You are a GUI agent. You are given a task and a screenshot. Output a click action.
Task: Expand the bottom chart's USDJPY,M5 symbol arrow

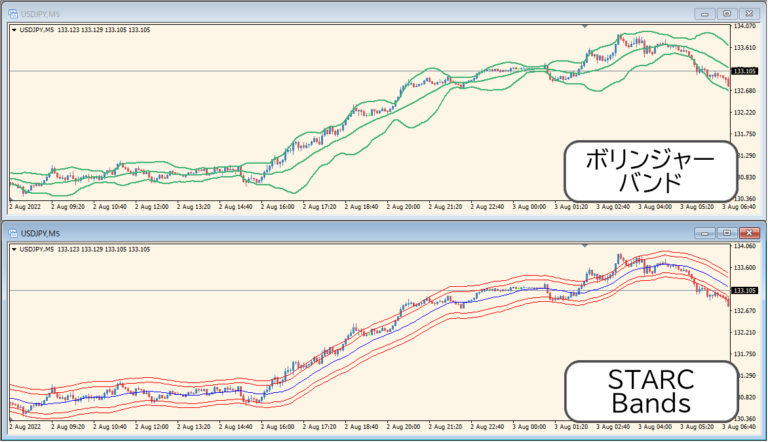click(x=13, y=247)
